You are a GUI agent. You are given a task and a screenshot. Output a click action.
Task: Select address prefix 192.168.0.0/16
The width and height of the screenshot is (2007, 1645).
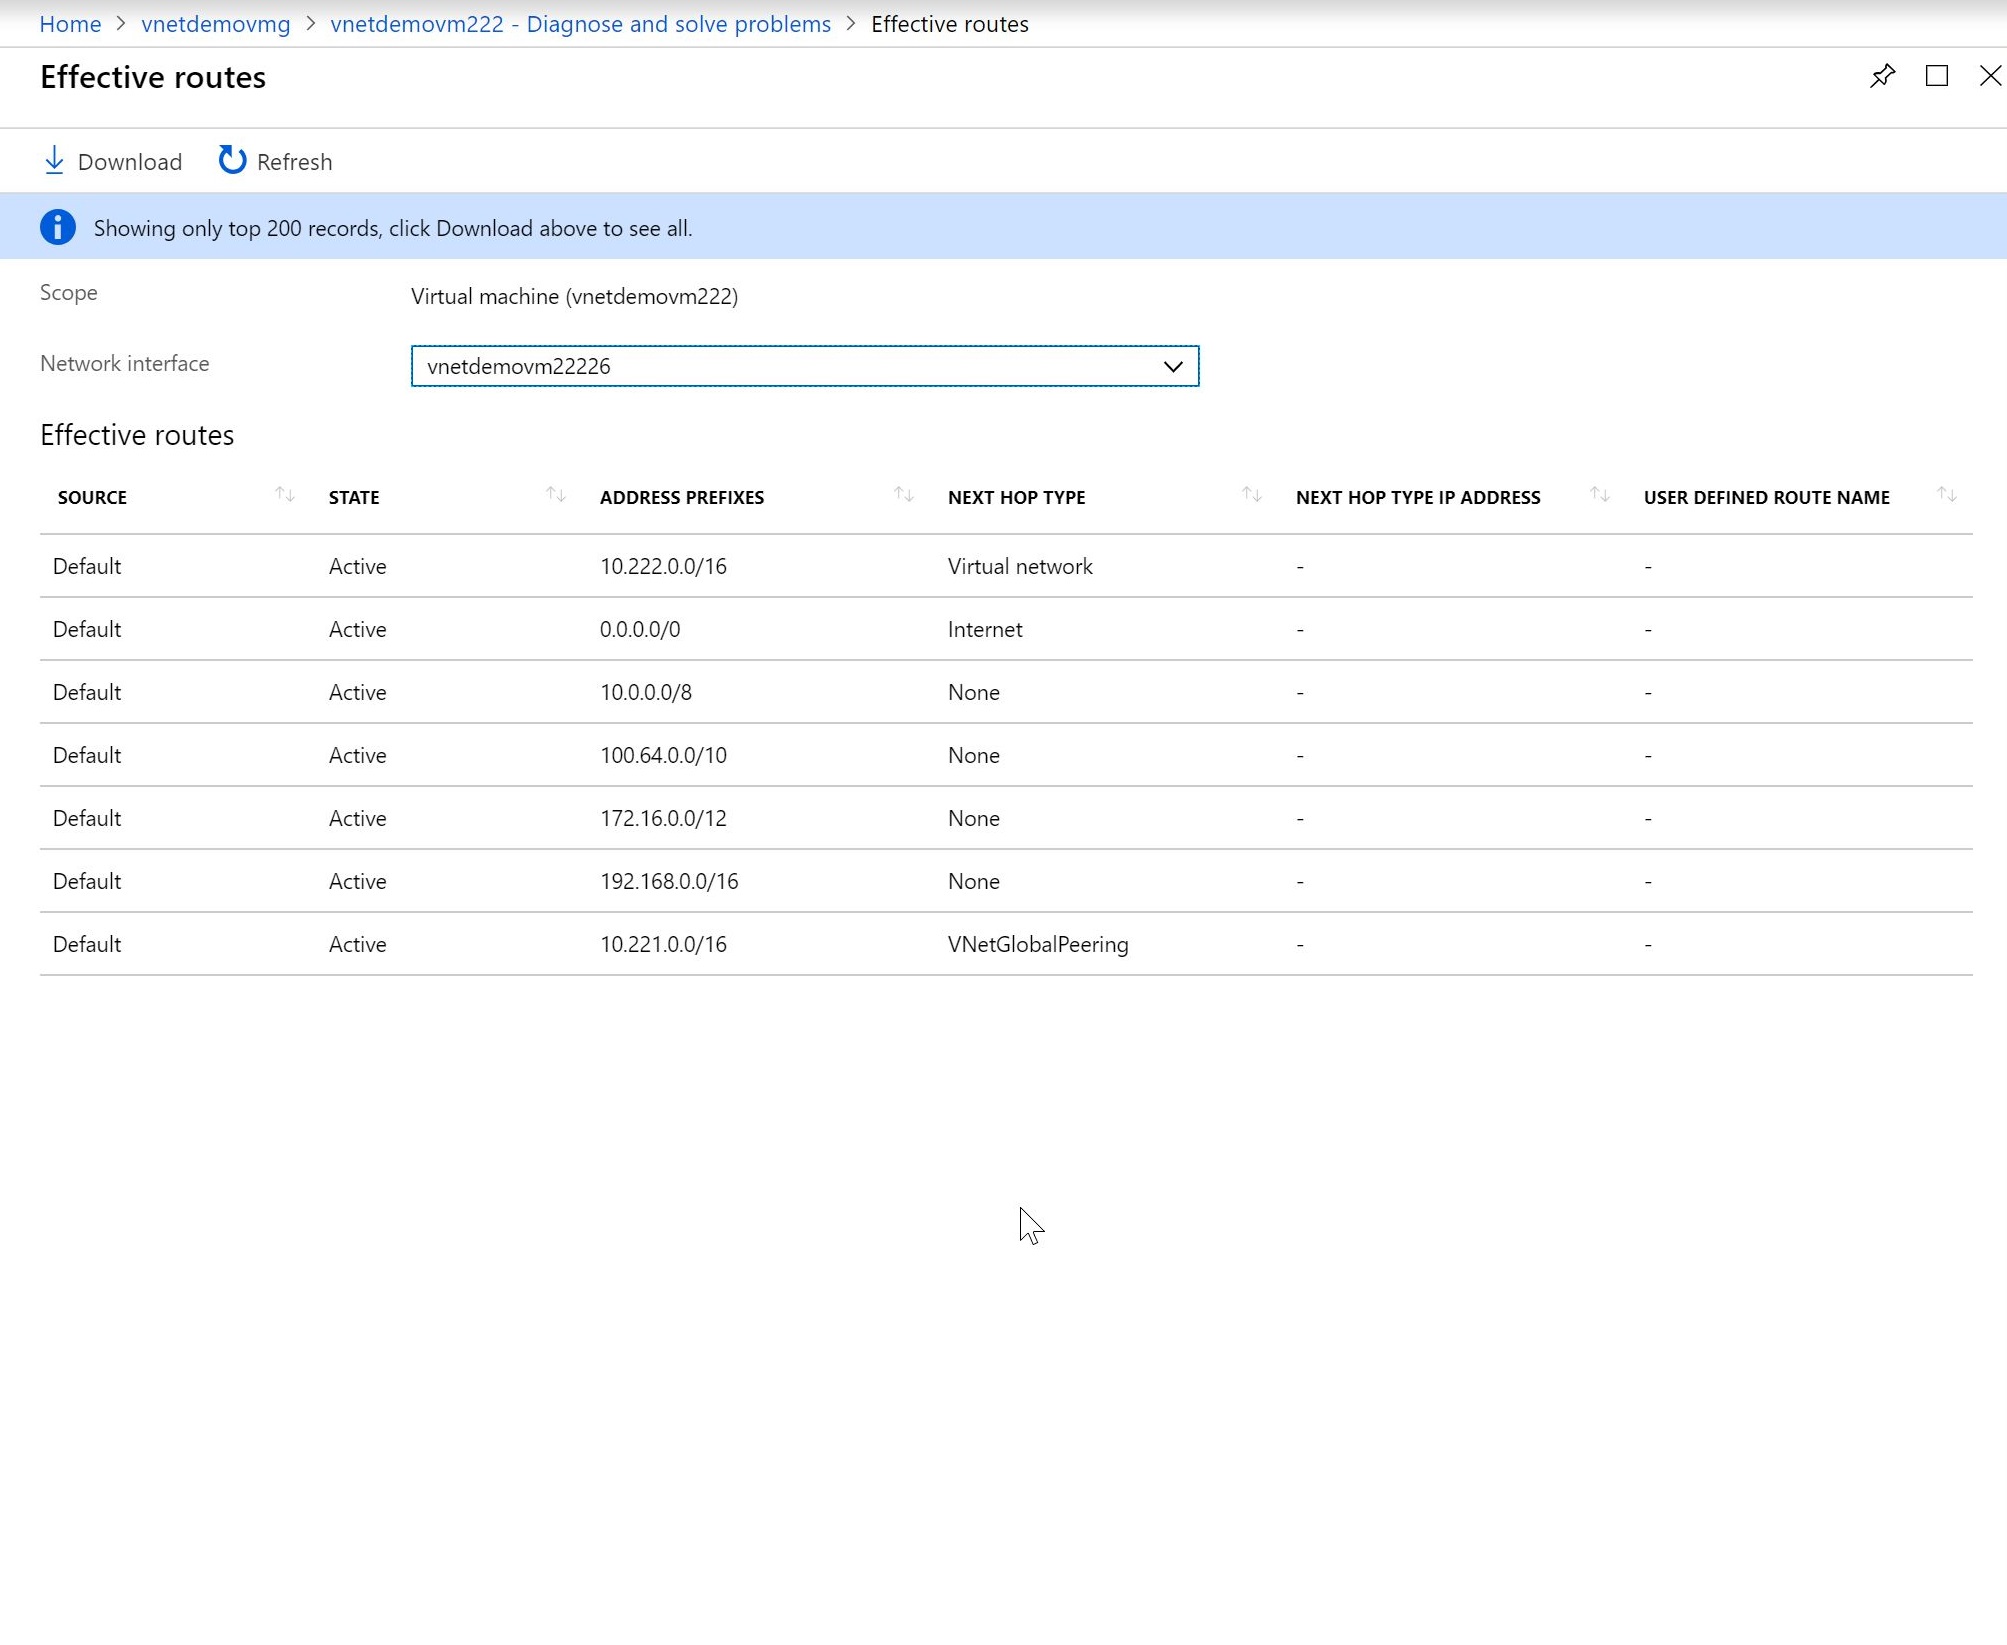(x=669, y=881)
